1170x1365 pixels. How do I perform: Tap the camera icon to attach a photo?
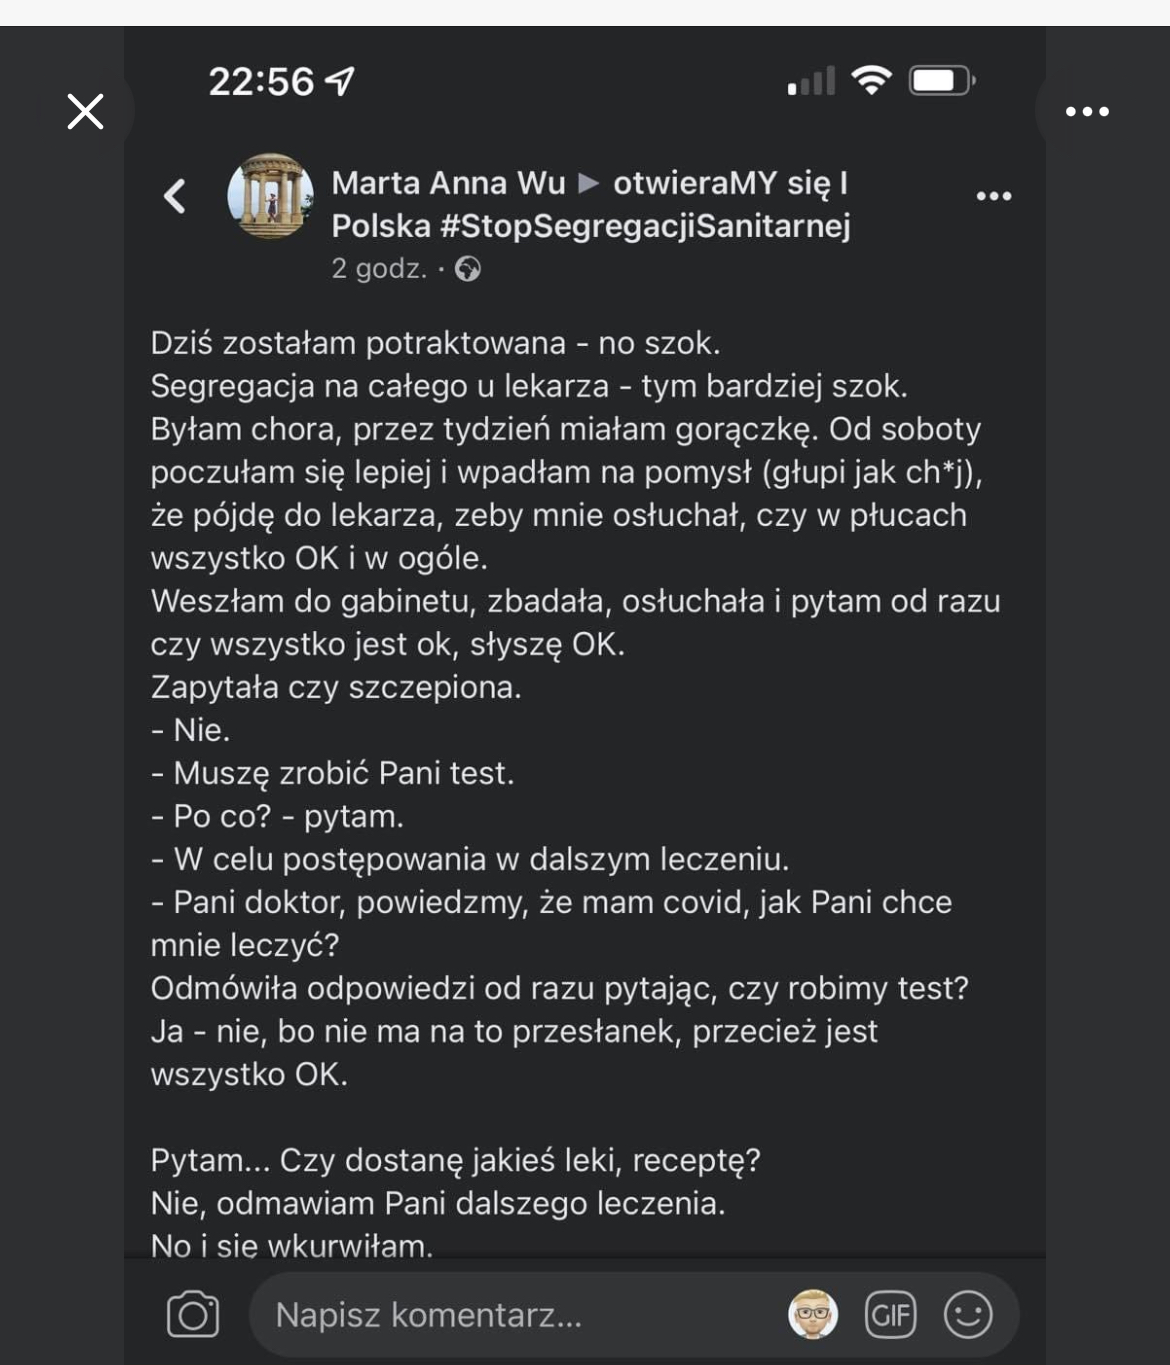coord(193,1314)
